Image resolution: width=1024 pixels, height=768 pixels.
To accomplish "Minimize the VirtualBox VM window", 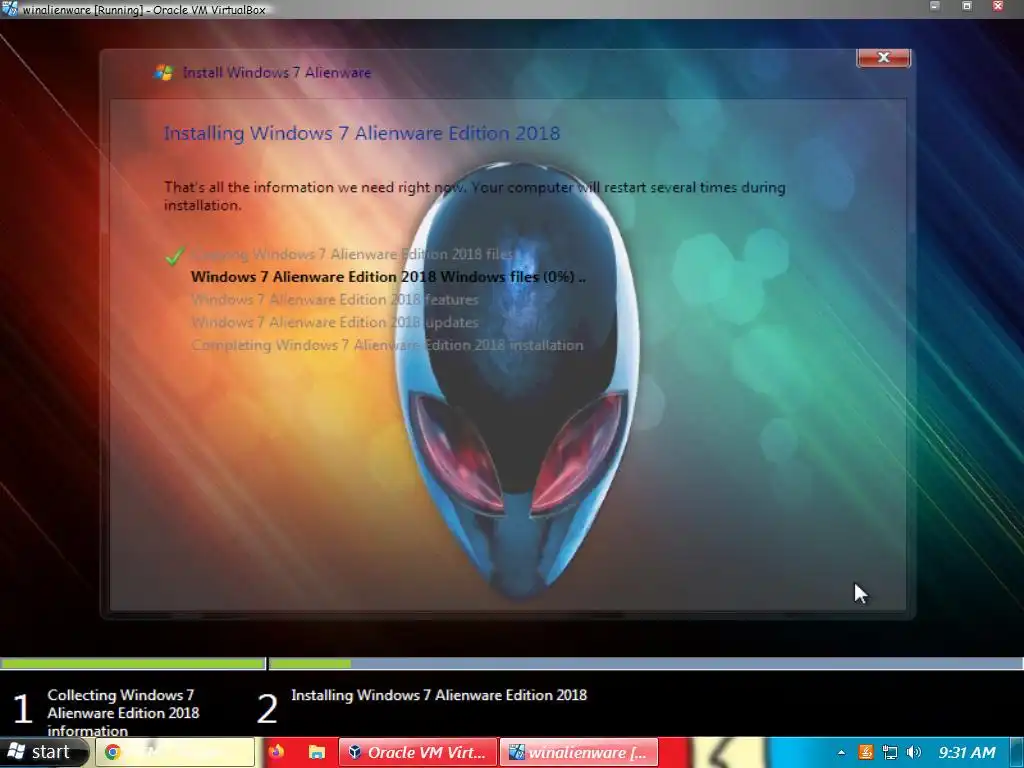I will point(935,6).
